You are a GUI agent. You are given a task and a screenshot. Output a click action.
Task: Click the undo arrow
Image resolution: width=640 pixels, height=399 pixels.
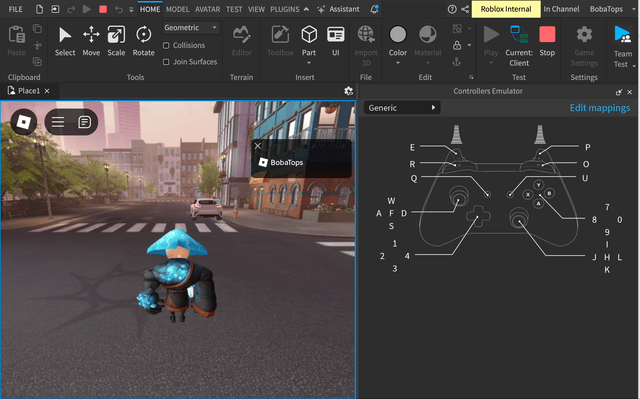pos(119,9)
